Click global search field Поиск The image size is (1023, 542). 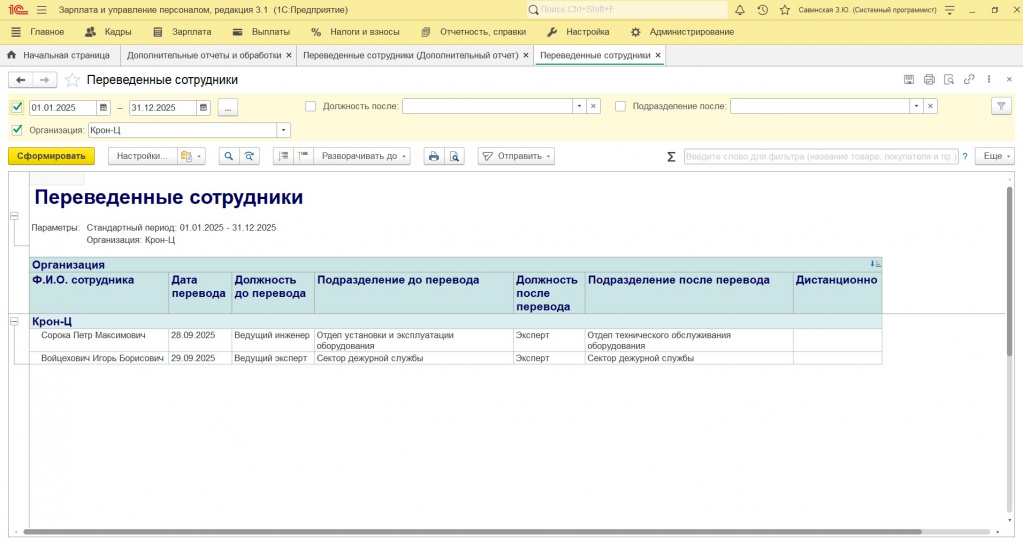pos(628,10)
